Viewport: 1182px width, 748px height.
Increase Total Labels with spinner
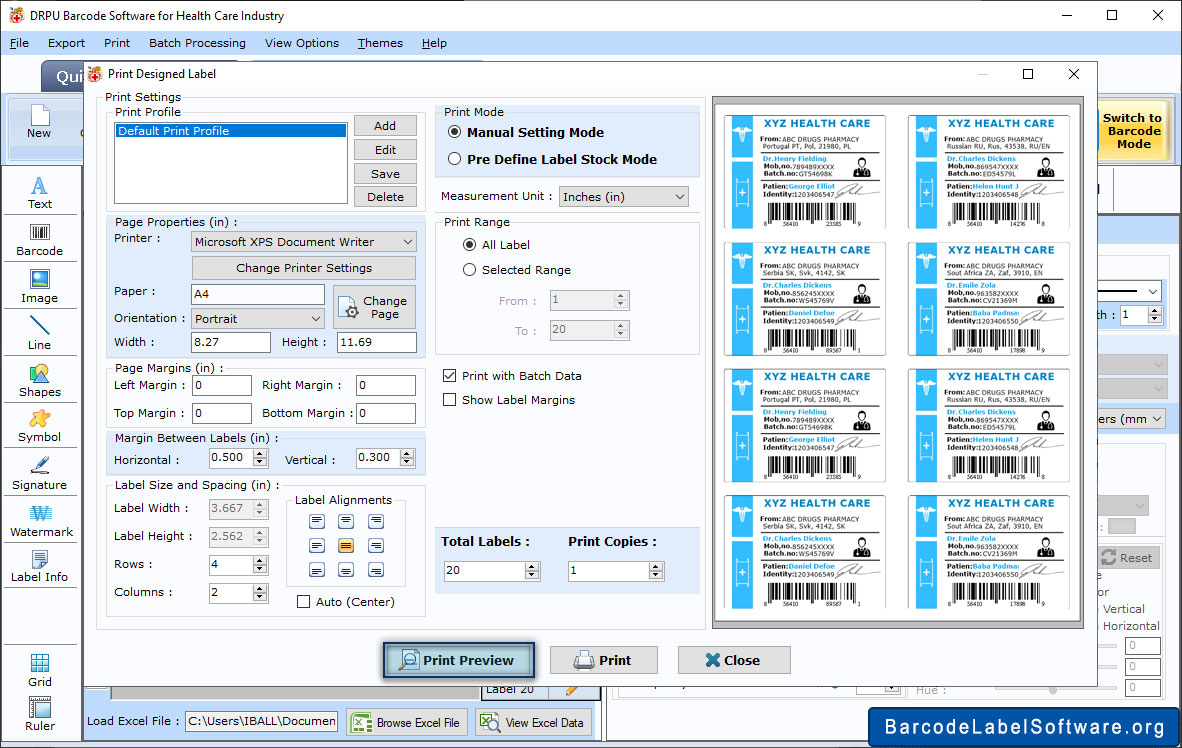point(531,566)
